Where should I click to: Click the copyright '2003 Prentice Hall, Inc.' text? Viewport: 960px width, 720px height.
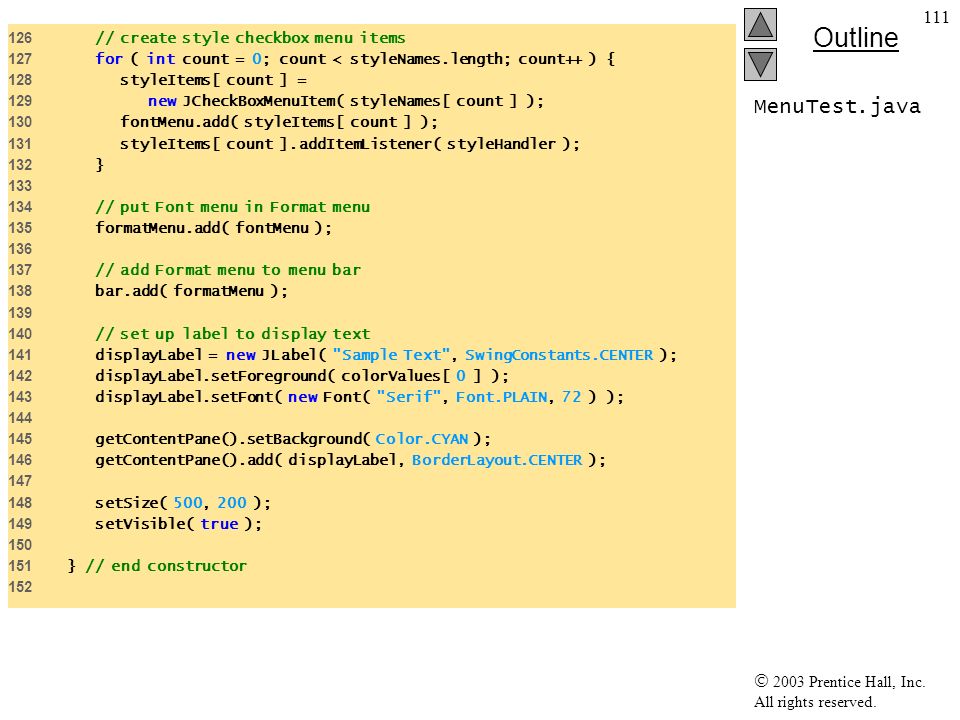click(x=840, y=681)
